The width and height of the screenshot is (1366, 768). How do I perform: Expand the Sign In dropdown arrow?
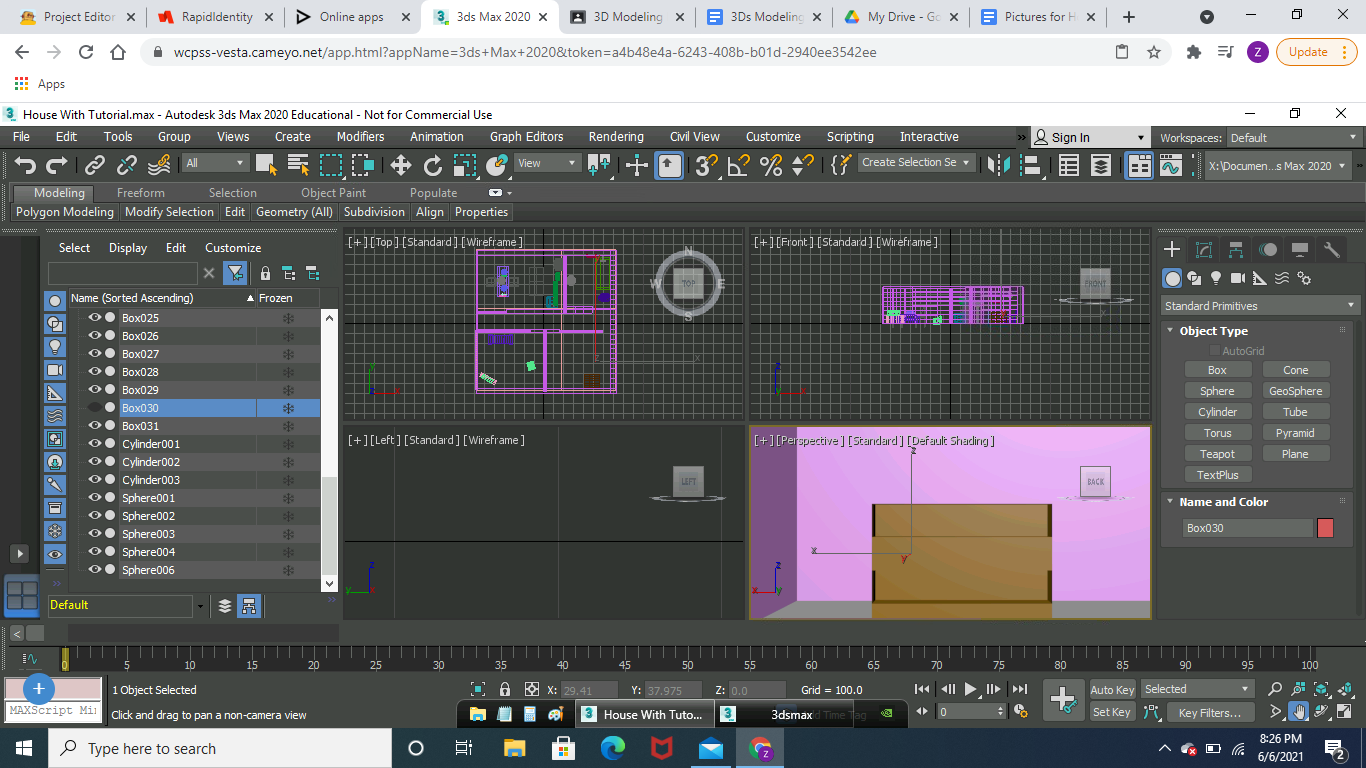(1141, 138)
